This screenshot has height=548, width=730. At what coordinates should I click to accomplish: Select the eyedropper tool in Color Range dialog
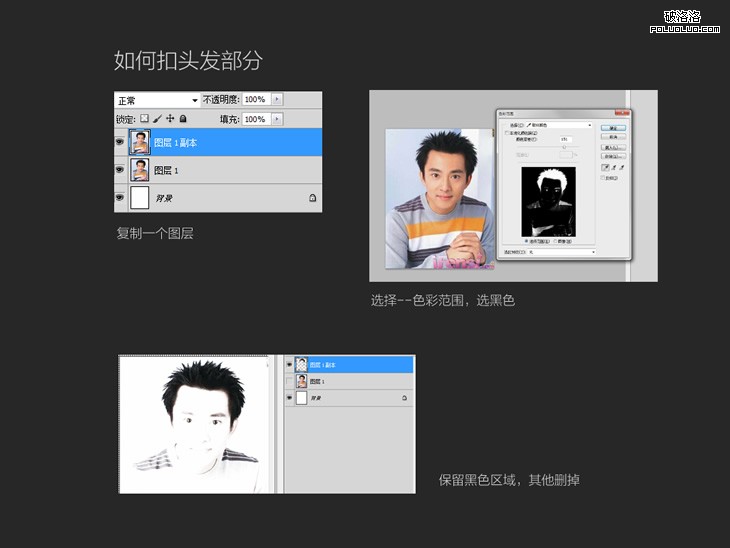tap(604, 168)
